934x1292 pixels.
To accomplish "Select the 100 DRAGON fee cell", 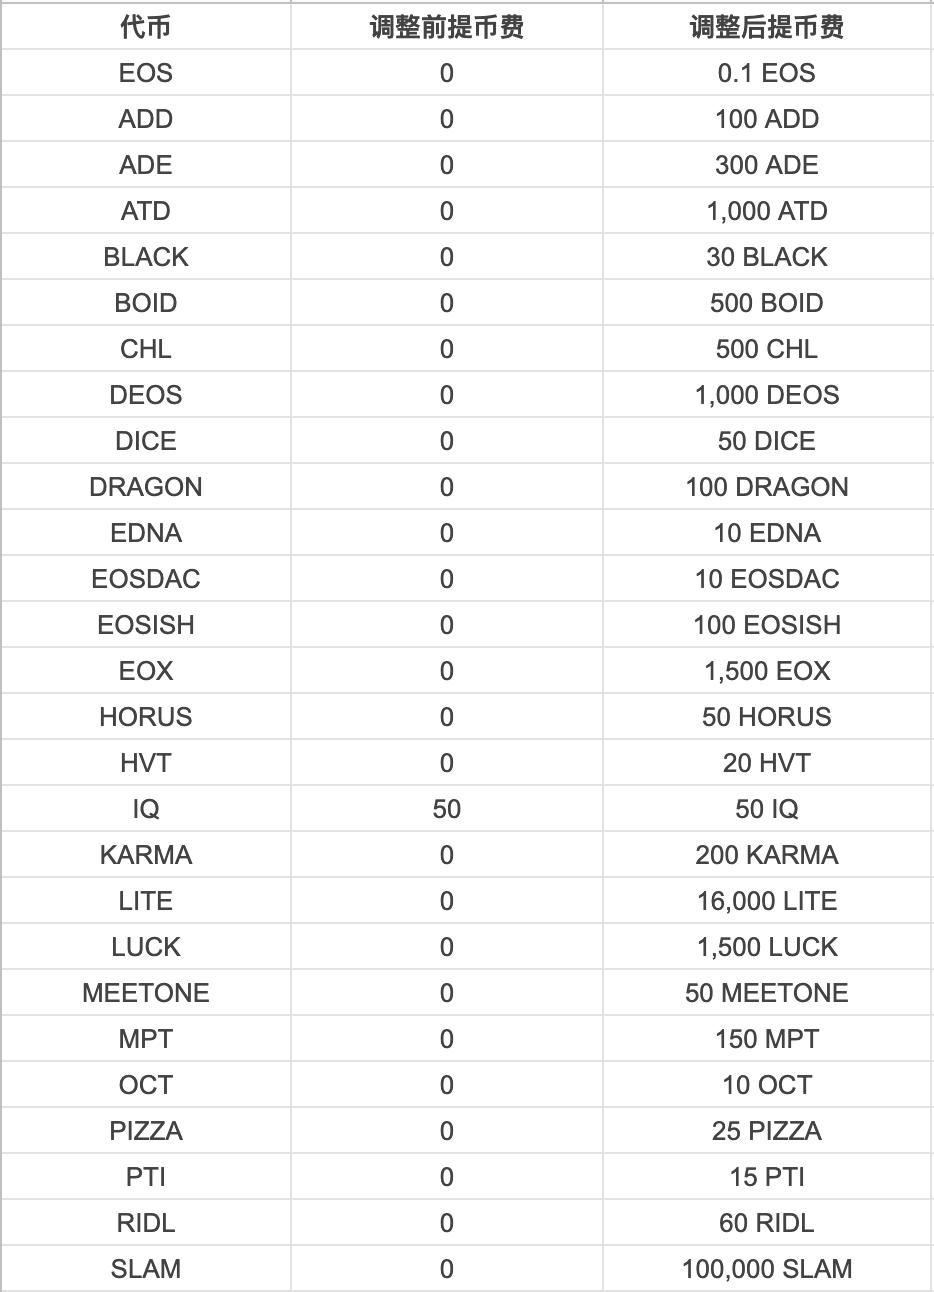I will [767, 487].
